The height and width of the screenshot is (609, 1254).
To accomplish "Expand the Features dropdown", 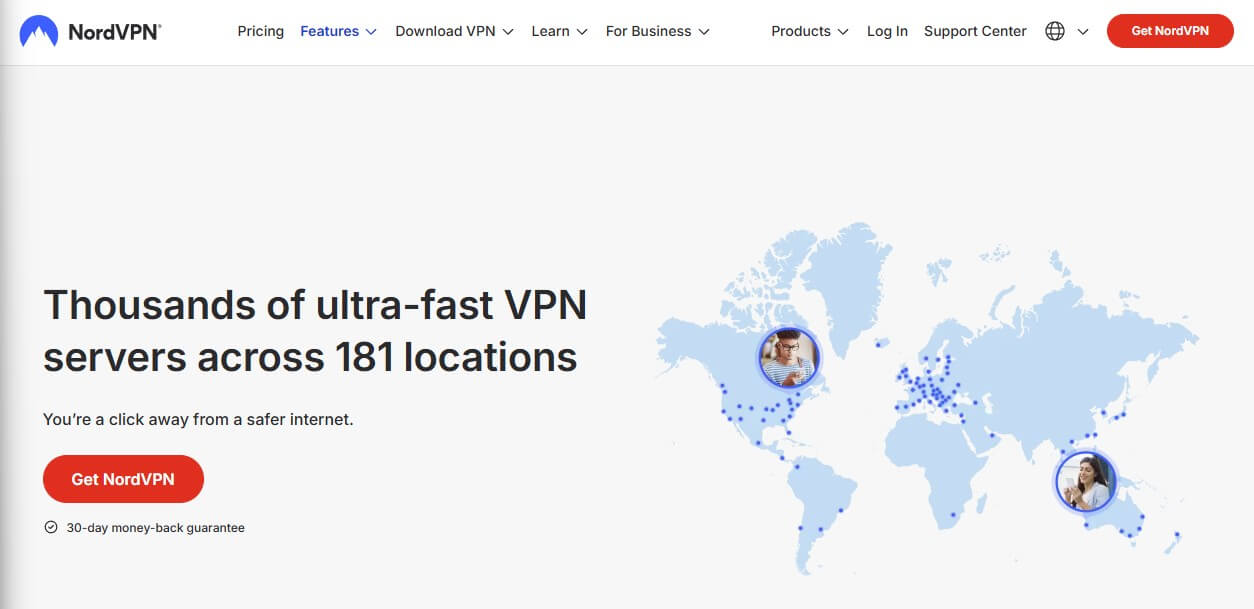I will (x=329, y=31).
